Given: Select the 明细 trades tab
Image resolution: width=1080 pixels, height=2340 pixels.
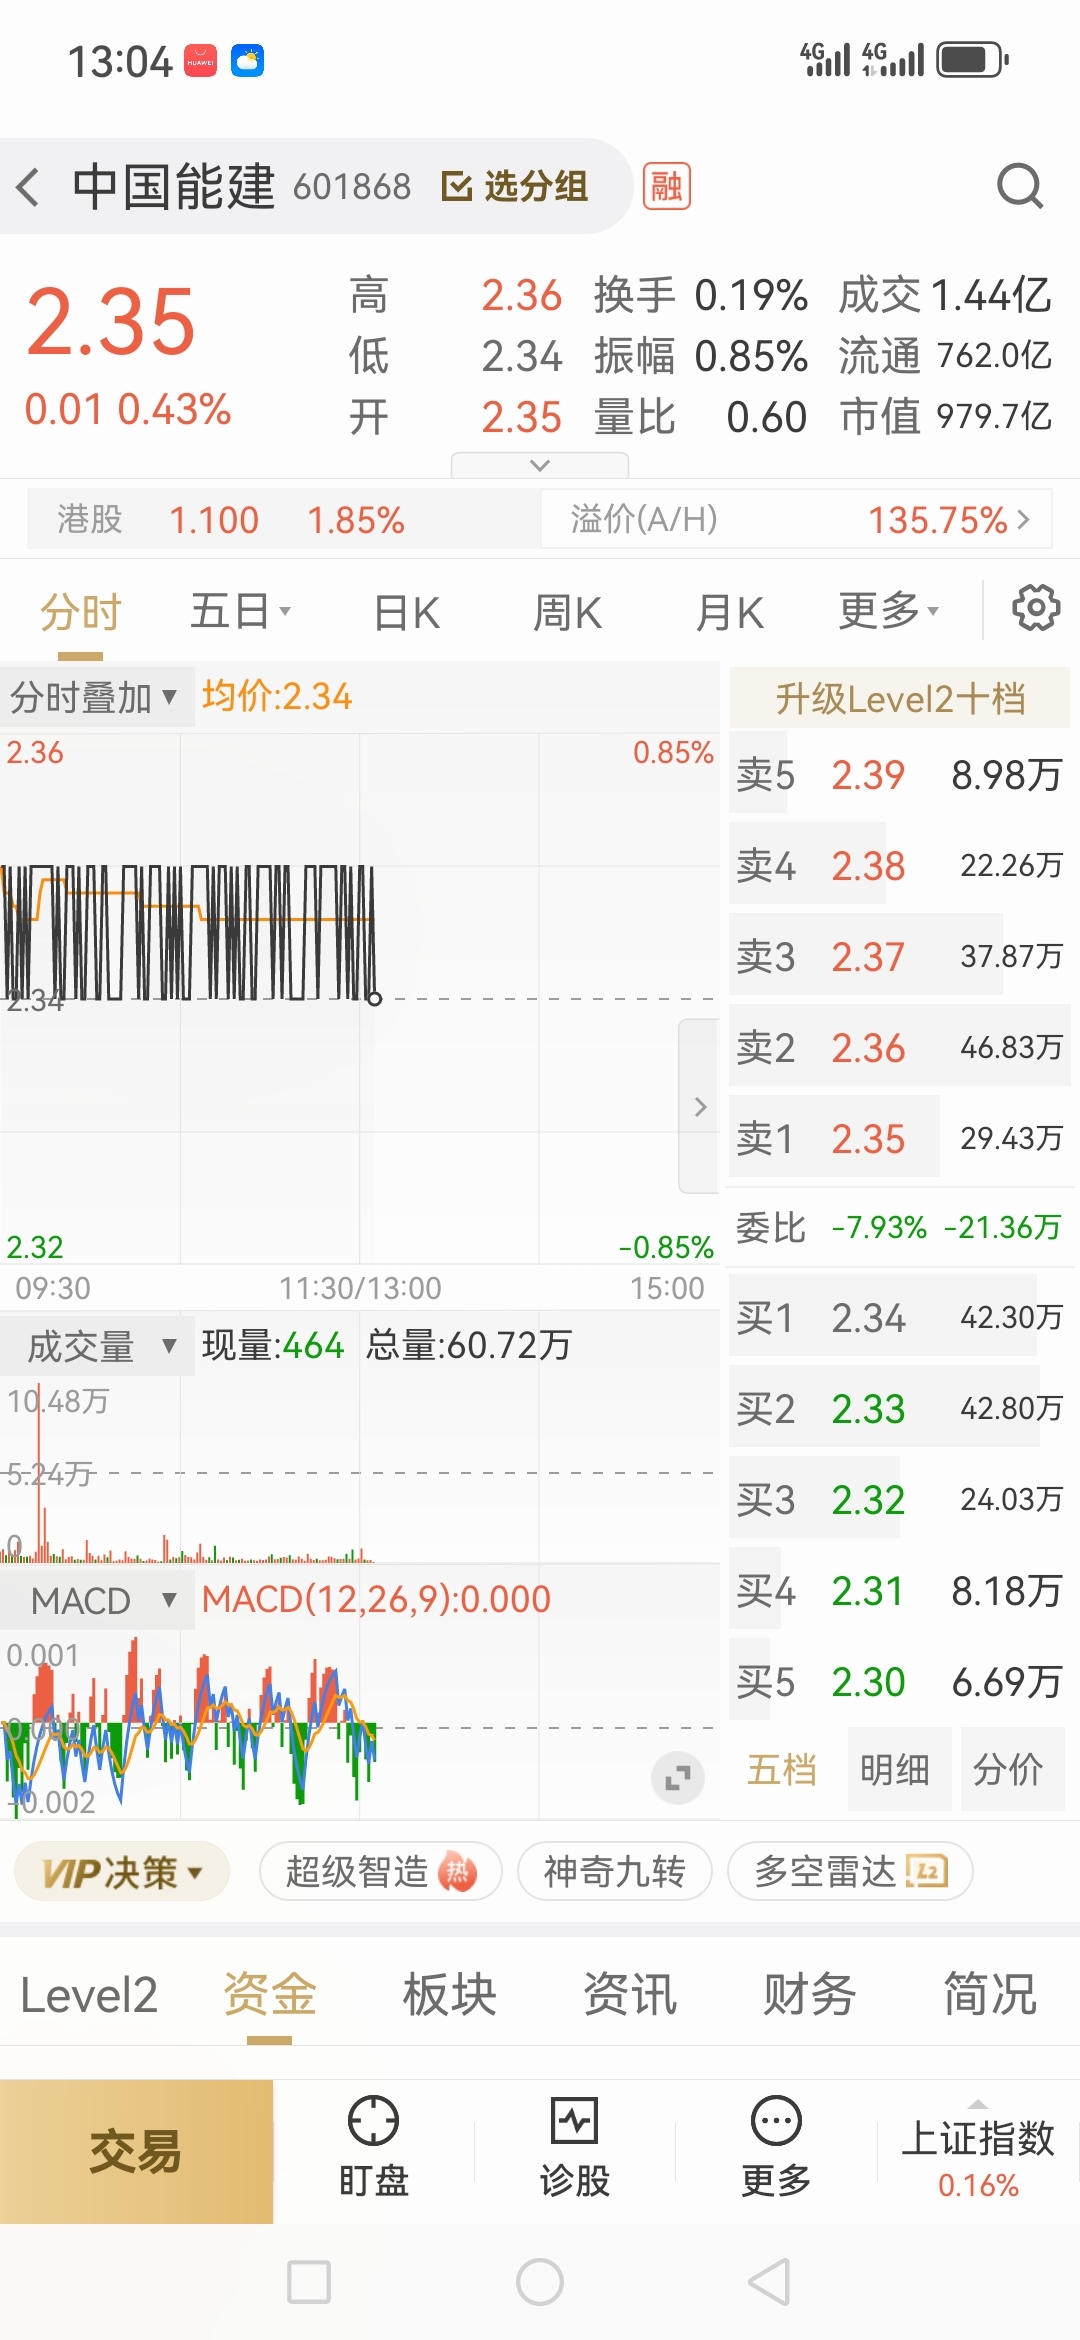Looking at the screenshot, I should (896, 1769).
